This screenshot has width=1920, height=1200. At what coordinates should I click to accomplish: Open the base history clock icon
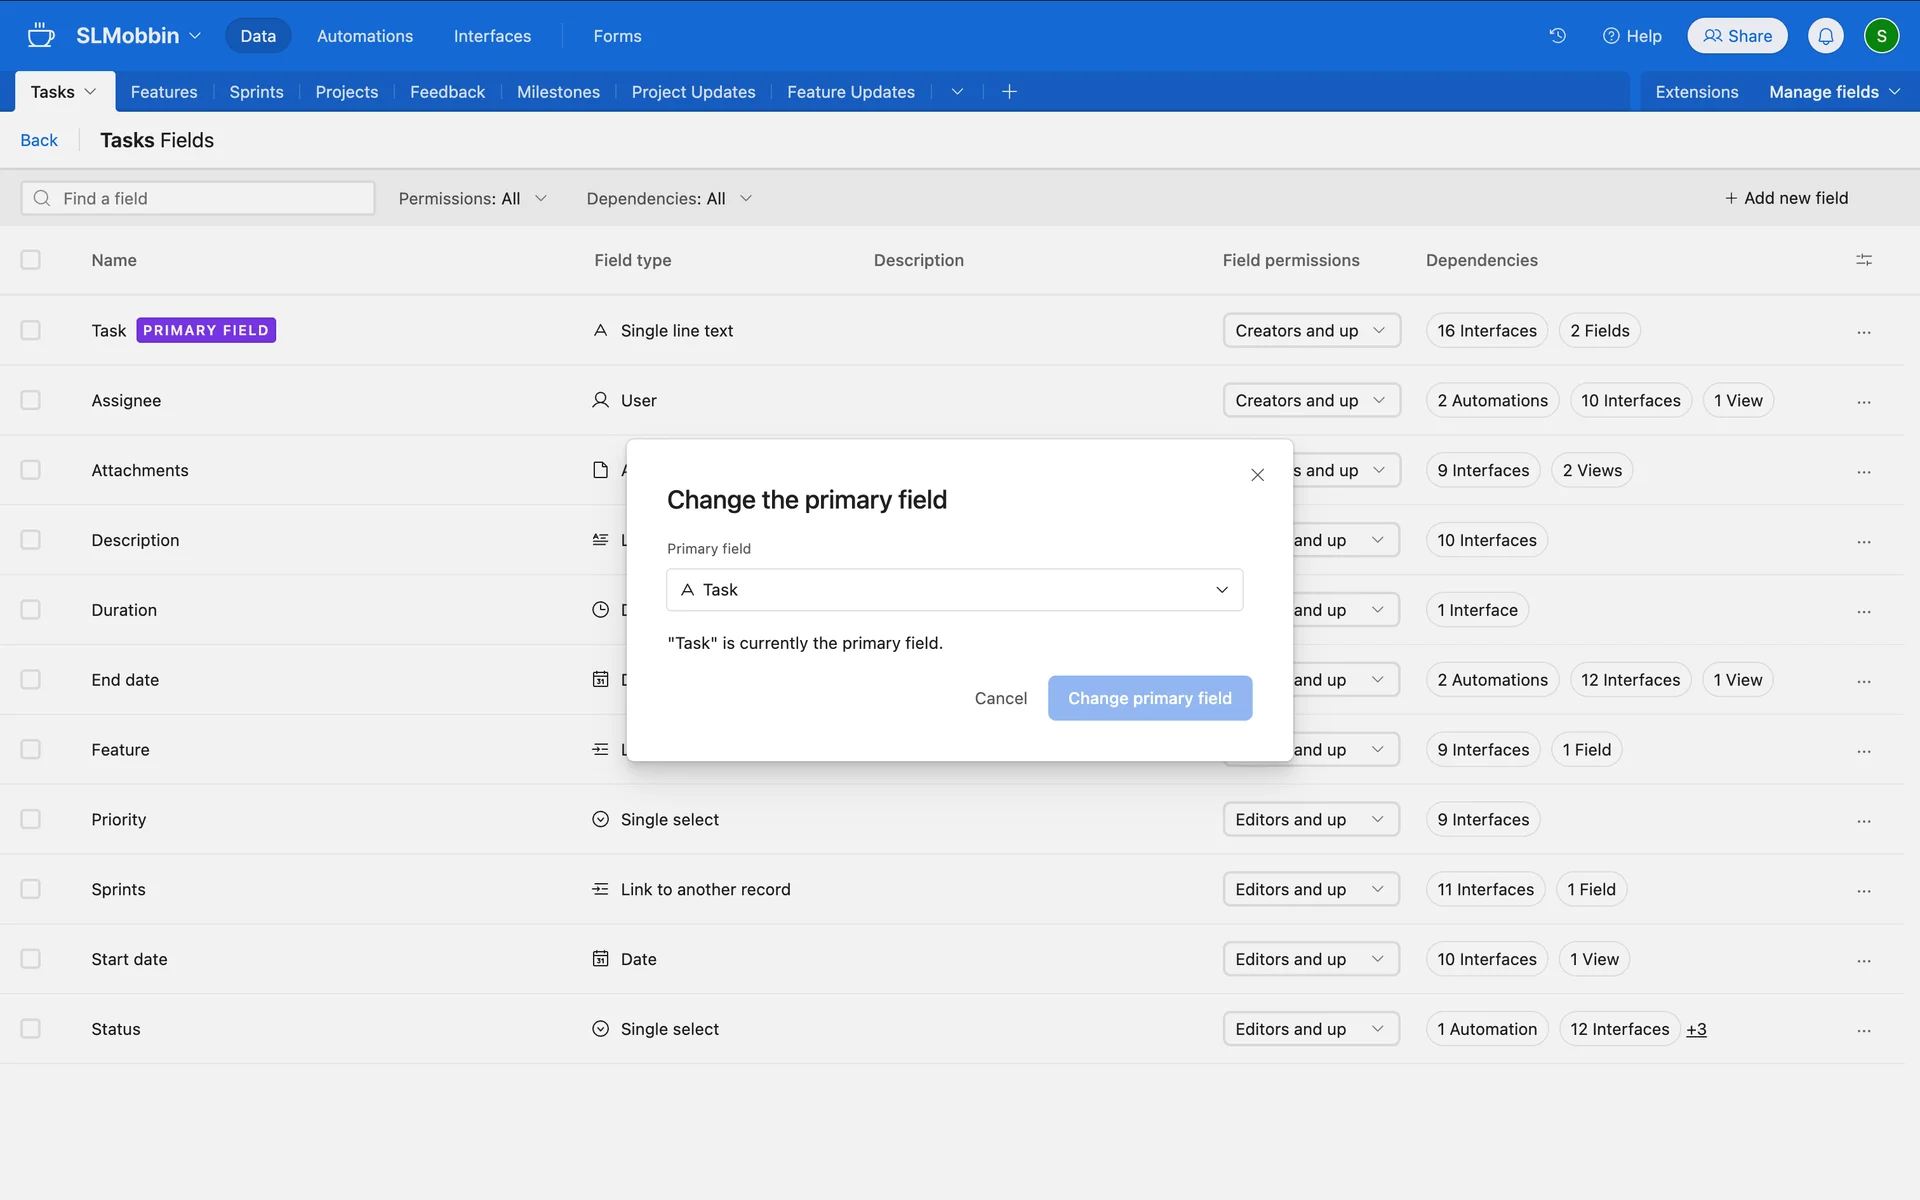(x=1557, y=36)
